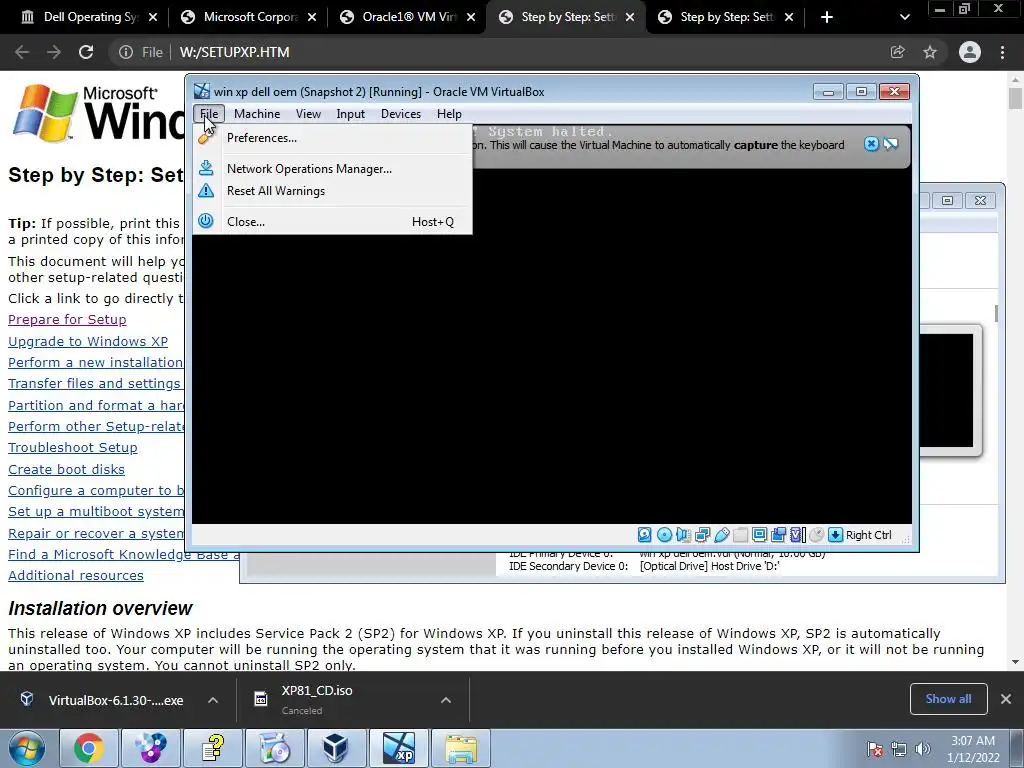Open the Upgrade to Windows XP link
The height and width of the screenshot is (768, 1024).
tap(88, 341)
